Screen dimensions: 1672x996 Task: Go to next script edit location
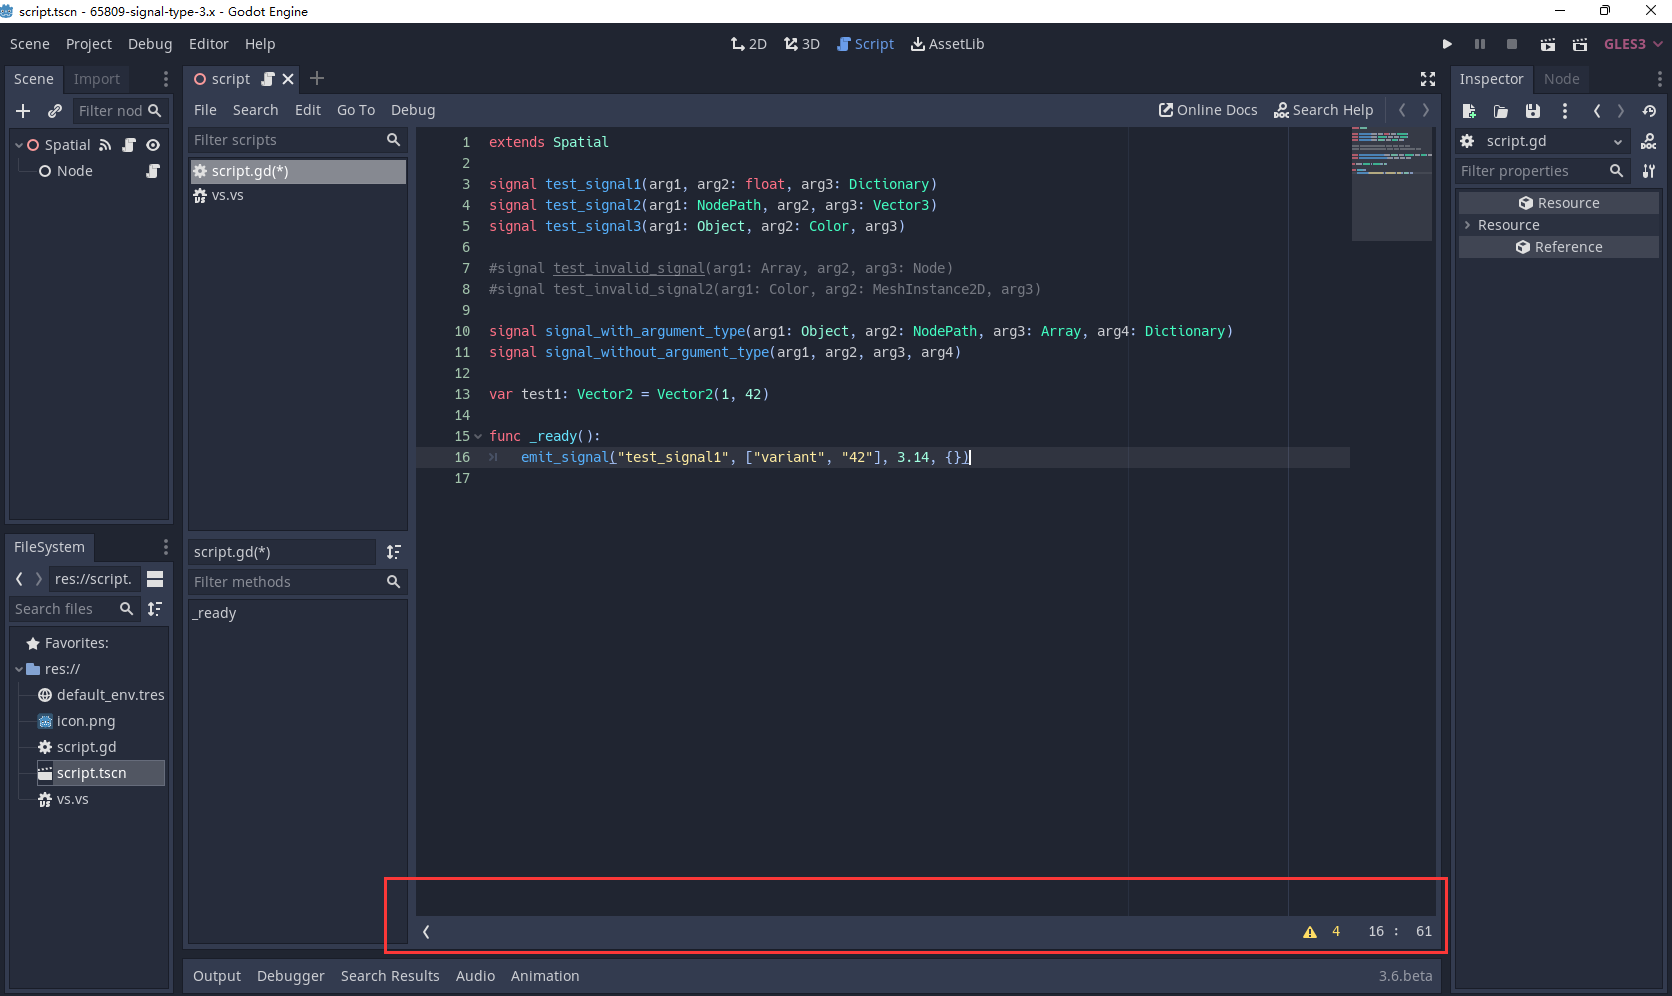click(x=1426, y=110)
